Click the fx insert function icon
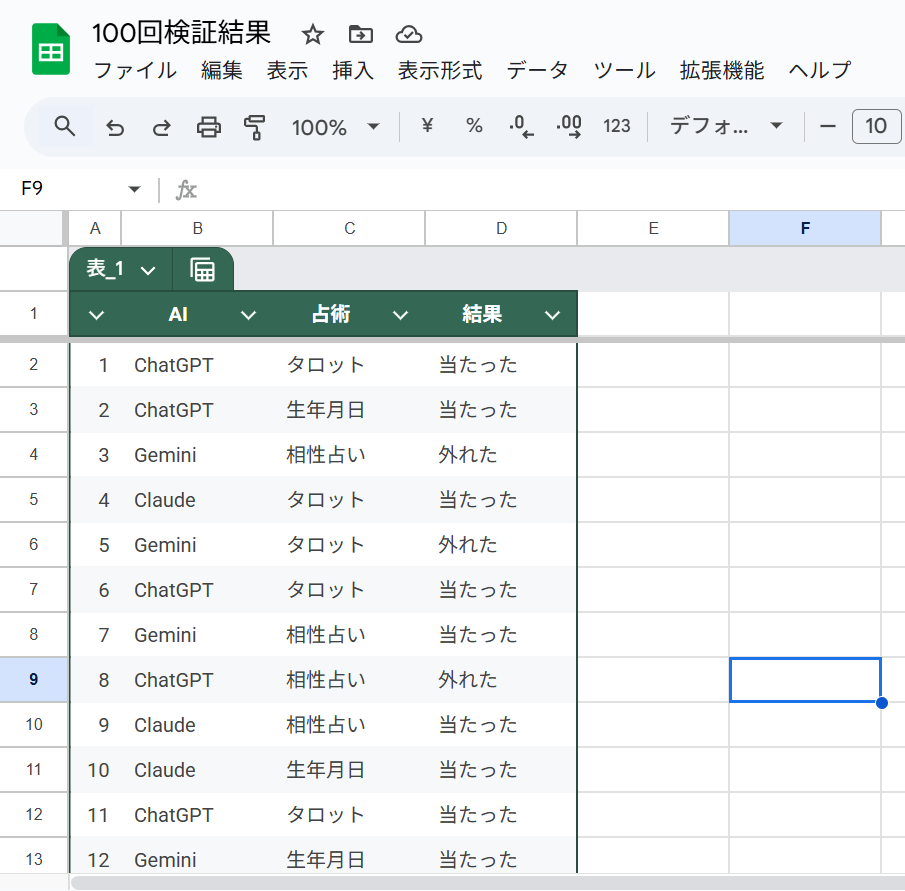This screenshot has width=905, height=891. (x=185, y=189)
